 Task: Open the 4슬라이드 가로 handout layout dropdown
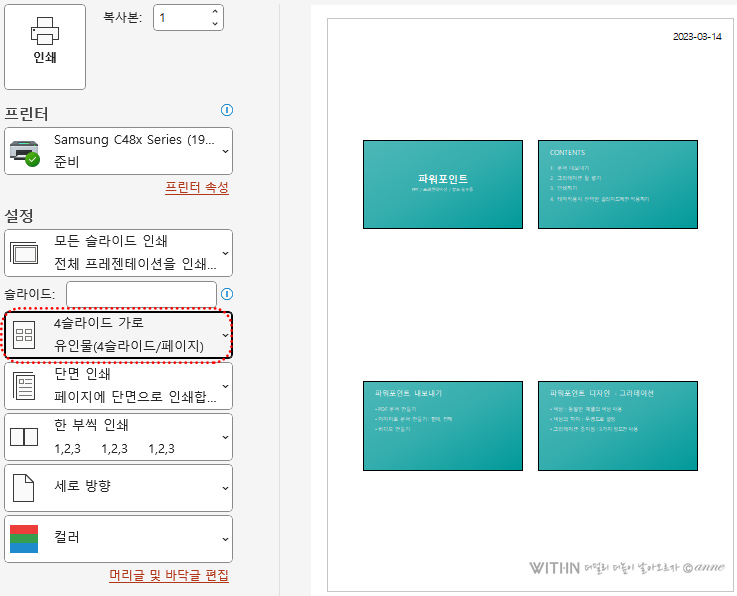(118, 335)
